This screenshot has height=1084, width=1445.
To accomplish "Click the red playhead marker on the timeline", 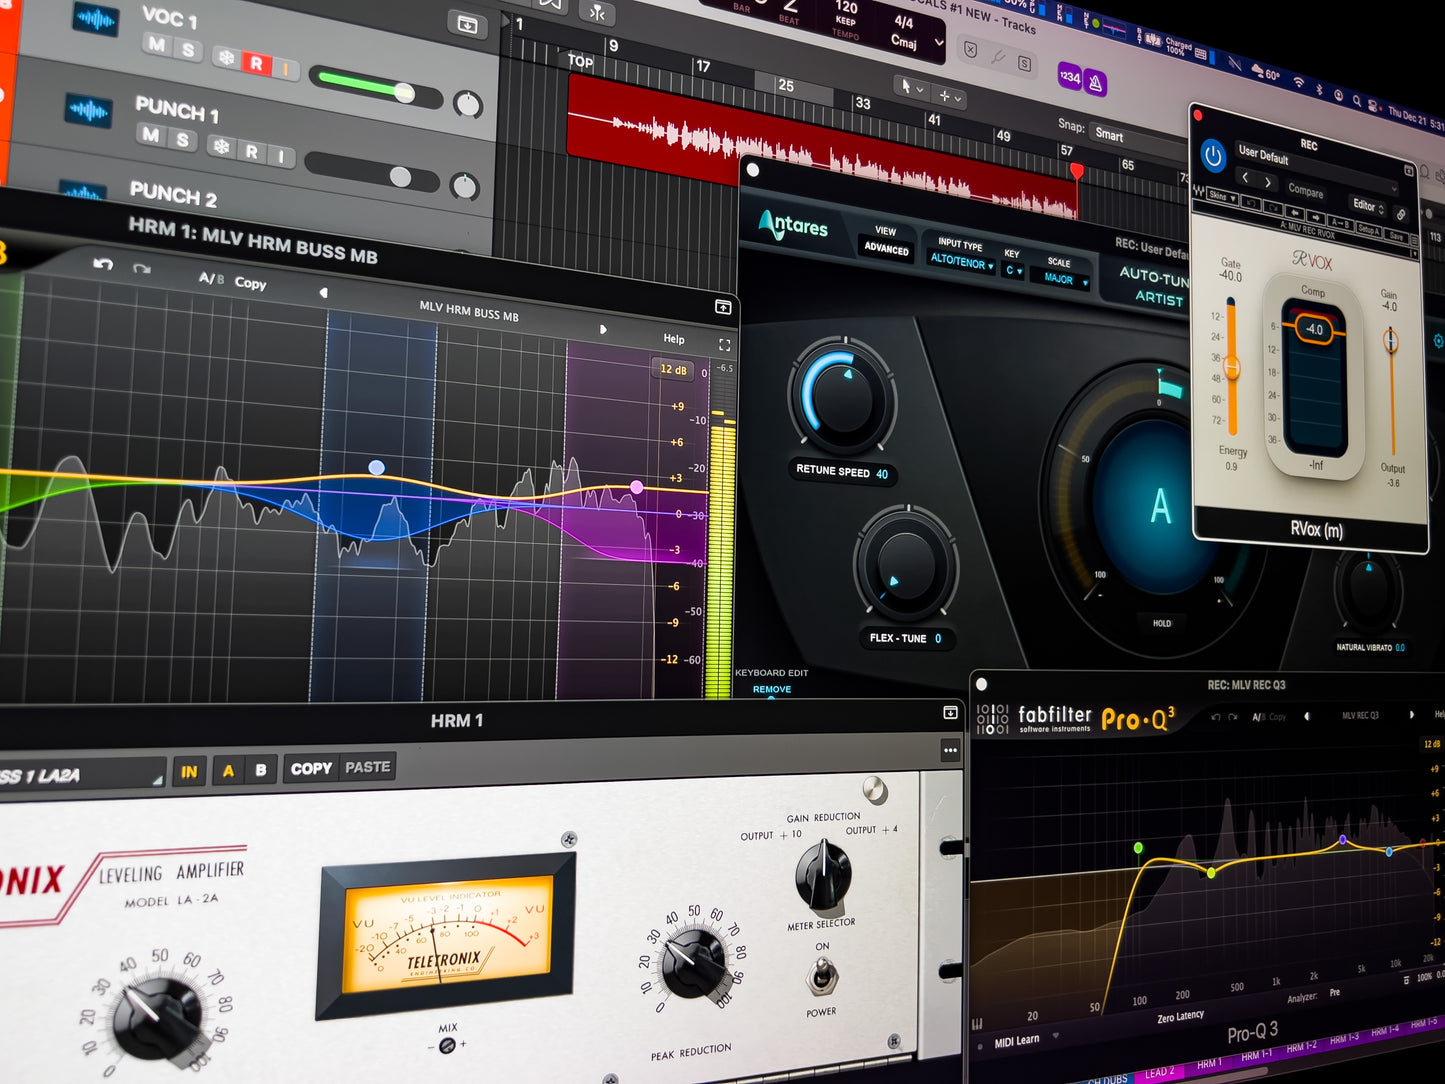I will 1076,171.
